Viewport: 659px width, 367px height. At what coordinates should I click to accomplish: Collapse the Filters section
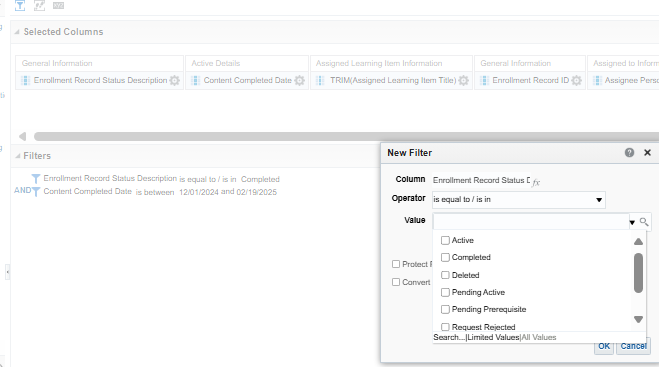[17, 156]
